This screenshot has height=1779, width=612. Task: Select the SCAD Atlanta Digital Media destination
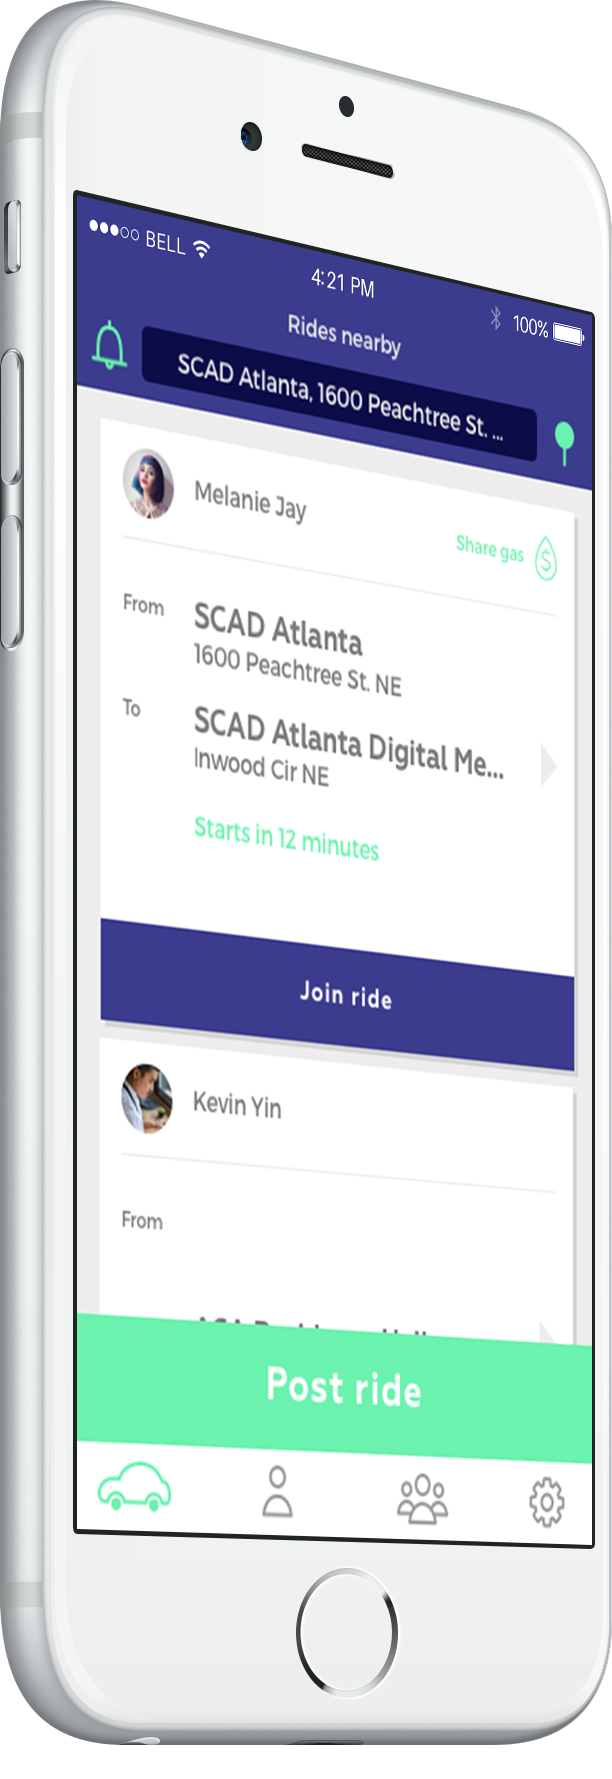[x=348, y=741]
